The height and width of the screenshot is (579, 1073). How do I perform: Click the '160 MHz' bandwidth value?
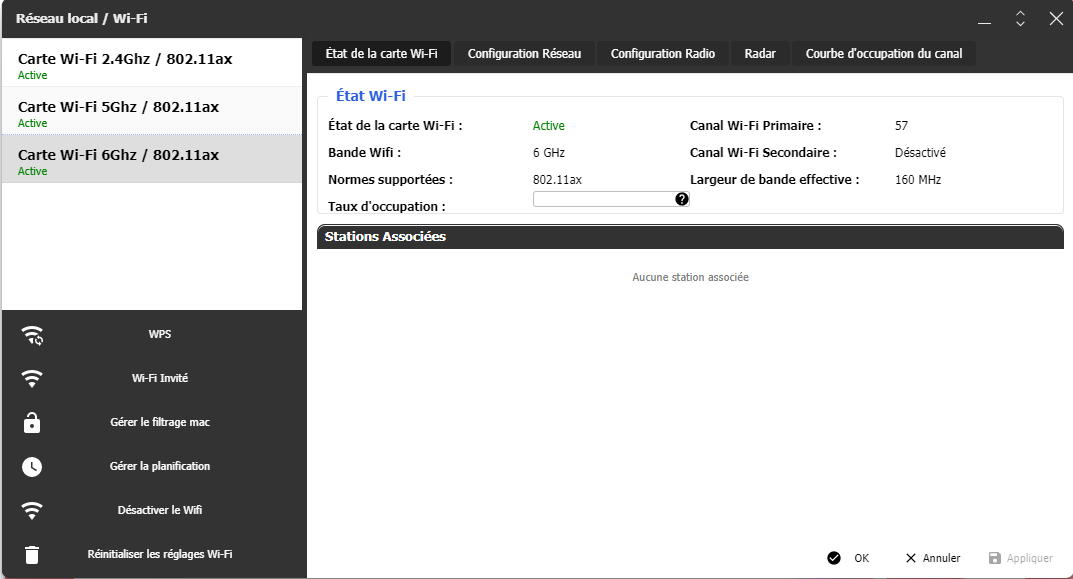click(x=918, y=180)
